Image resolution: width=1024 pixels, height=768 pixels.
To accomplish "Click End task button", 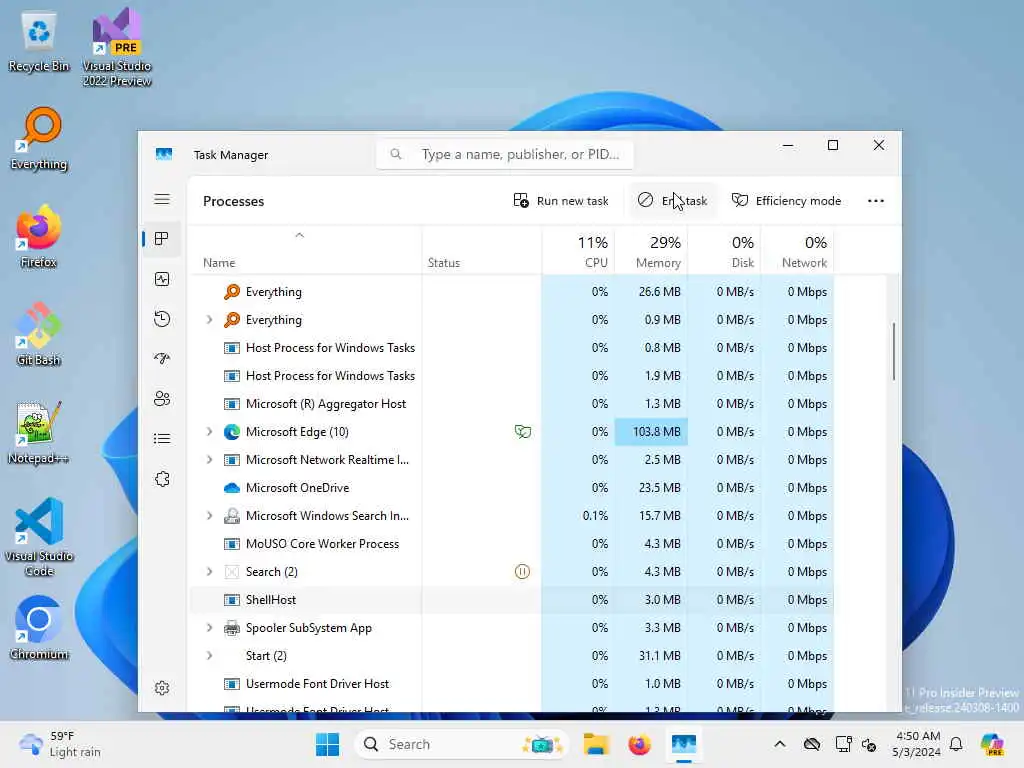I will point(673,201).
